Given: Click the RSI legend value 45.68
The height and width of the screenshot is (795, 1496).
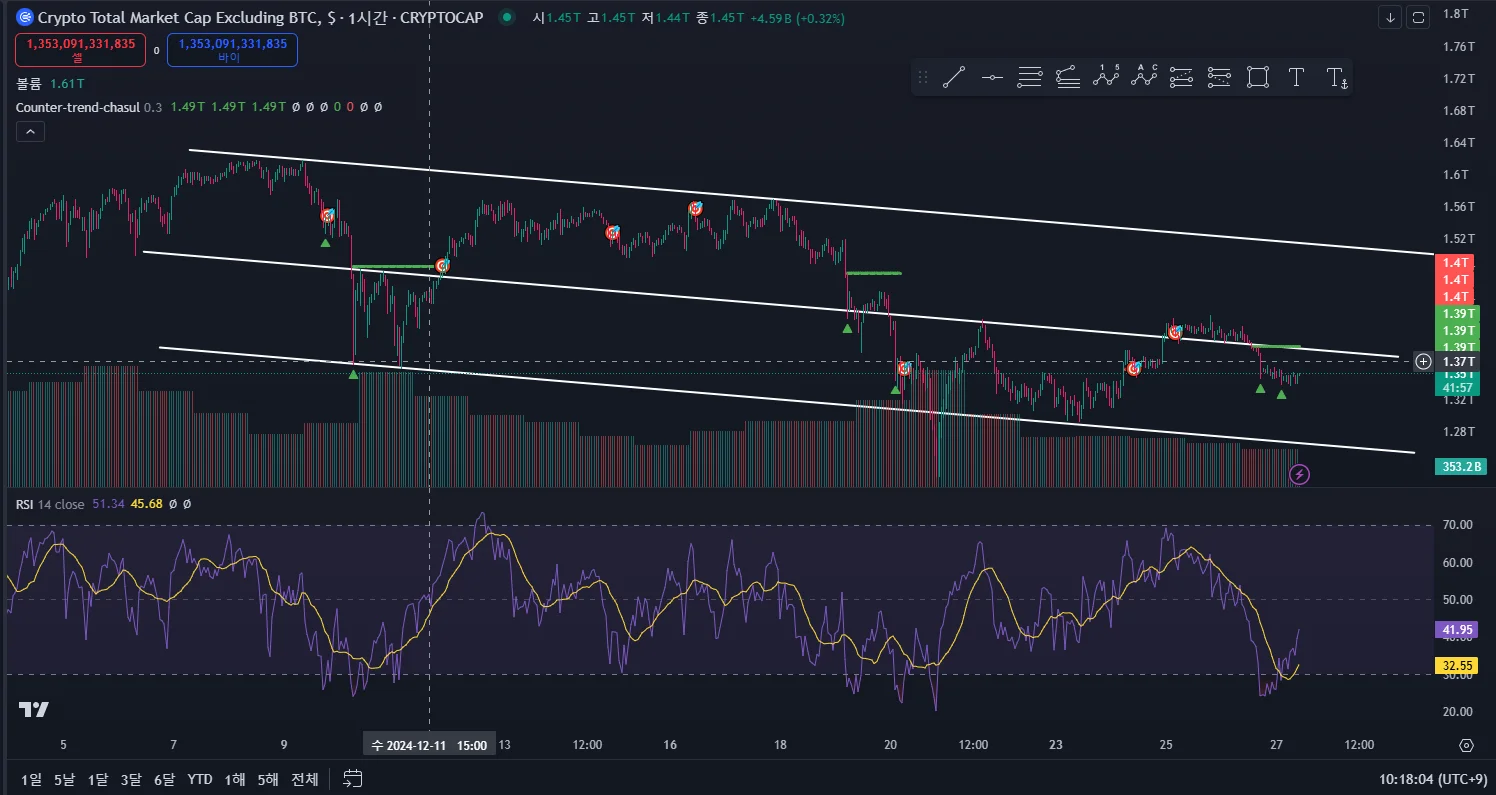Looking at the screenshot, I should pos(147,504).
